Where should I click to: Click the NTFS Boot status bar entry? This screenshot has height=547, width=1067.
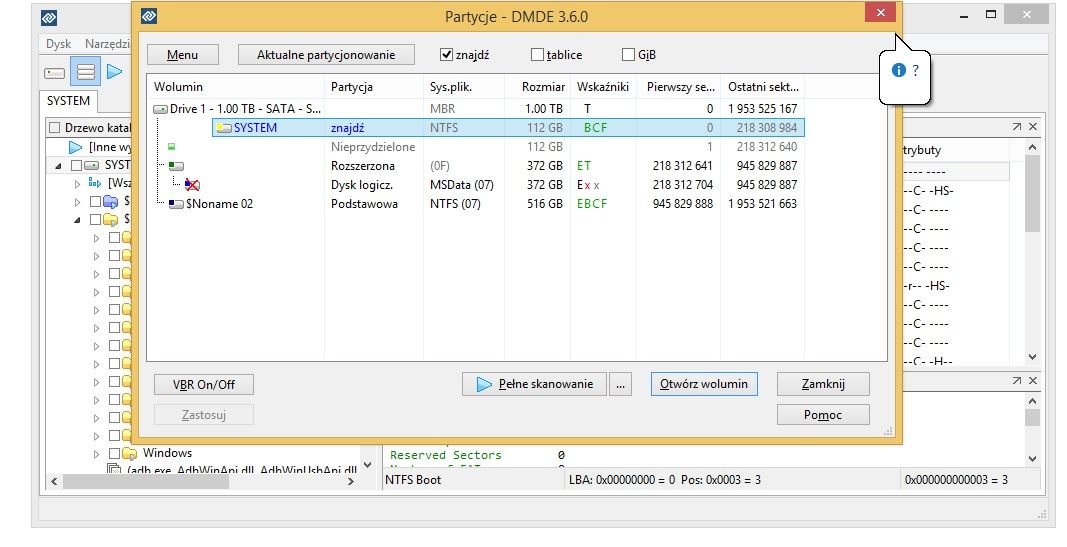pos(413,480)
